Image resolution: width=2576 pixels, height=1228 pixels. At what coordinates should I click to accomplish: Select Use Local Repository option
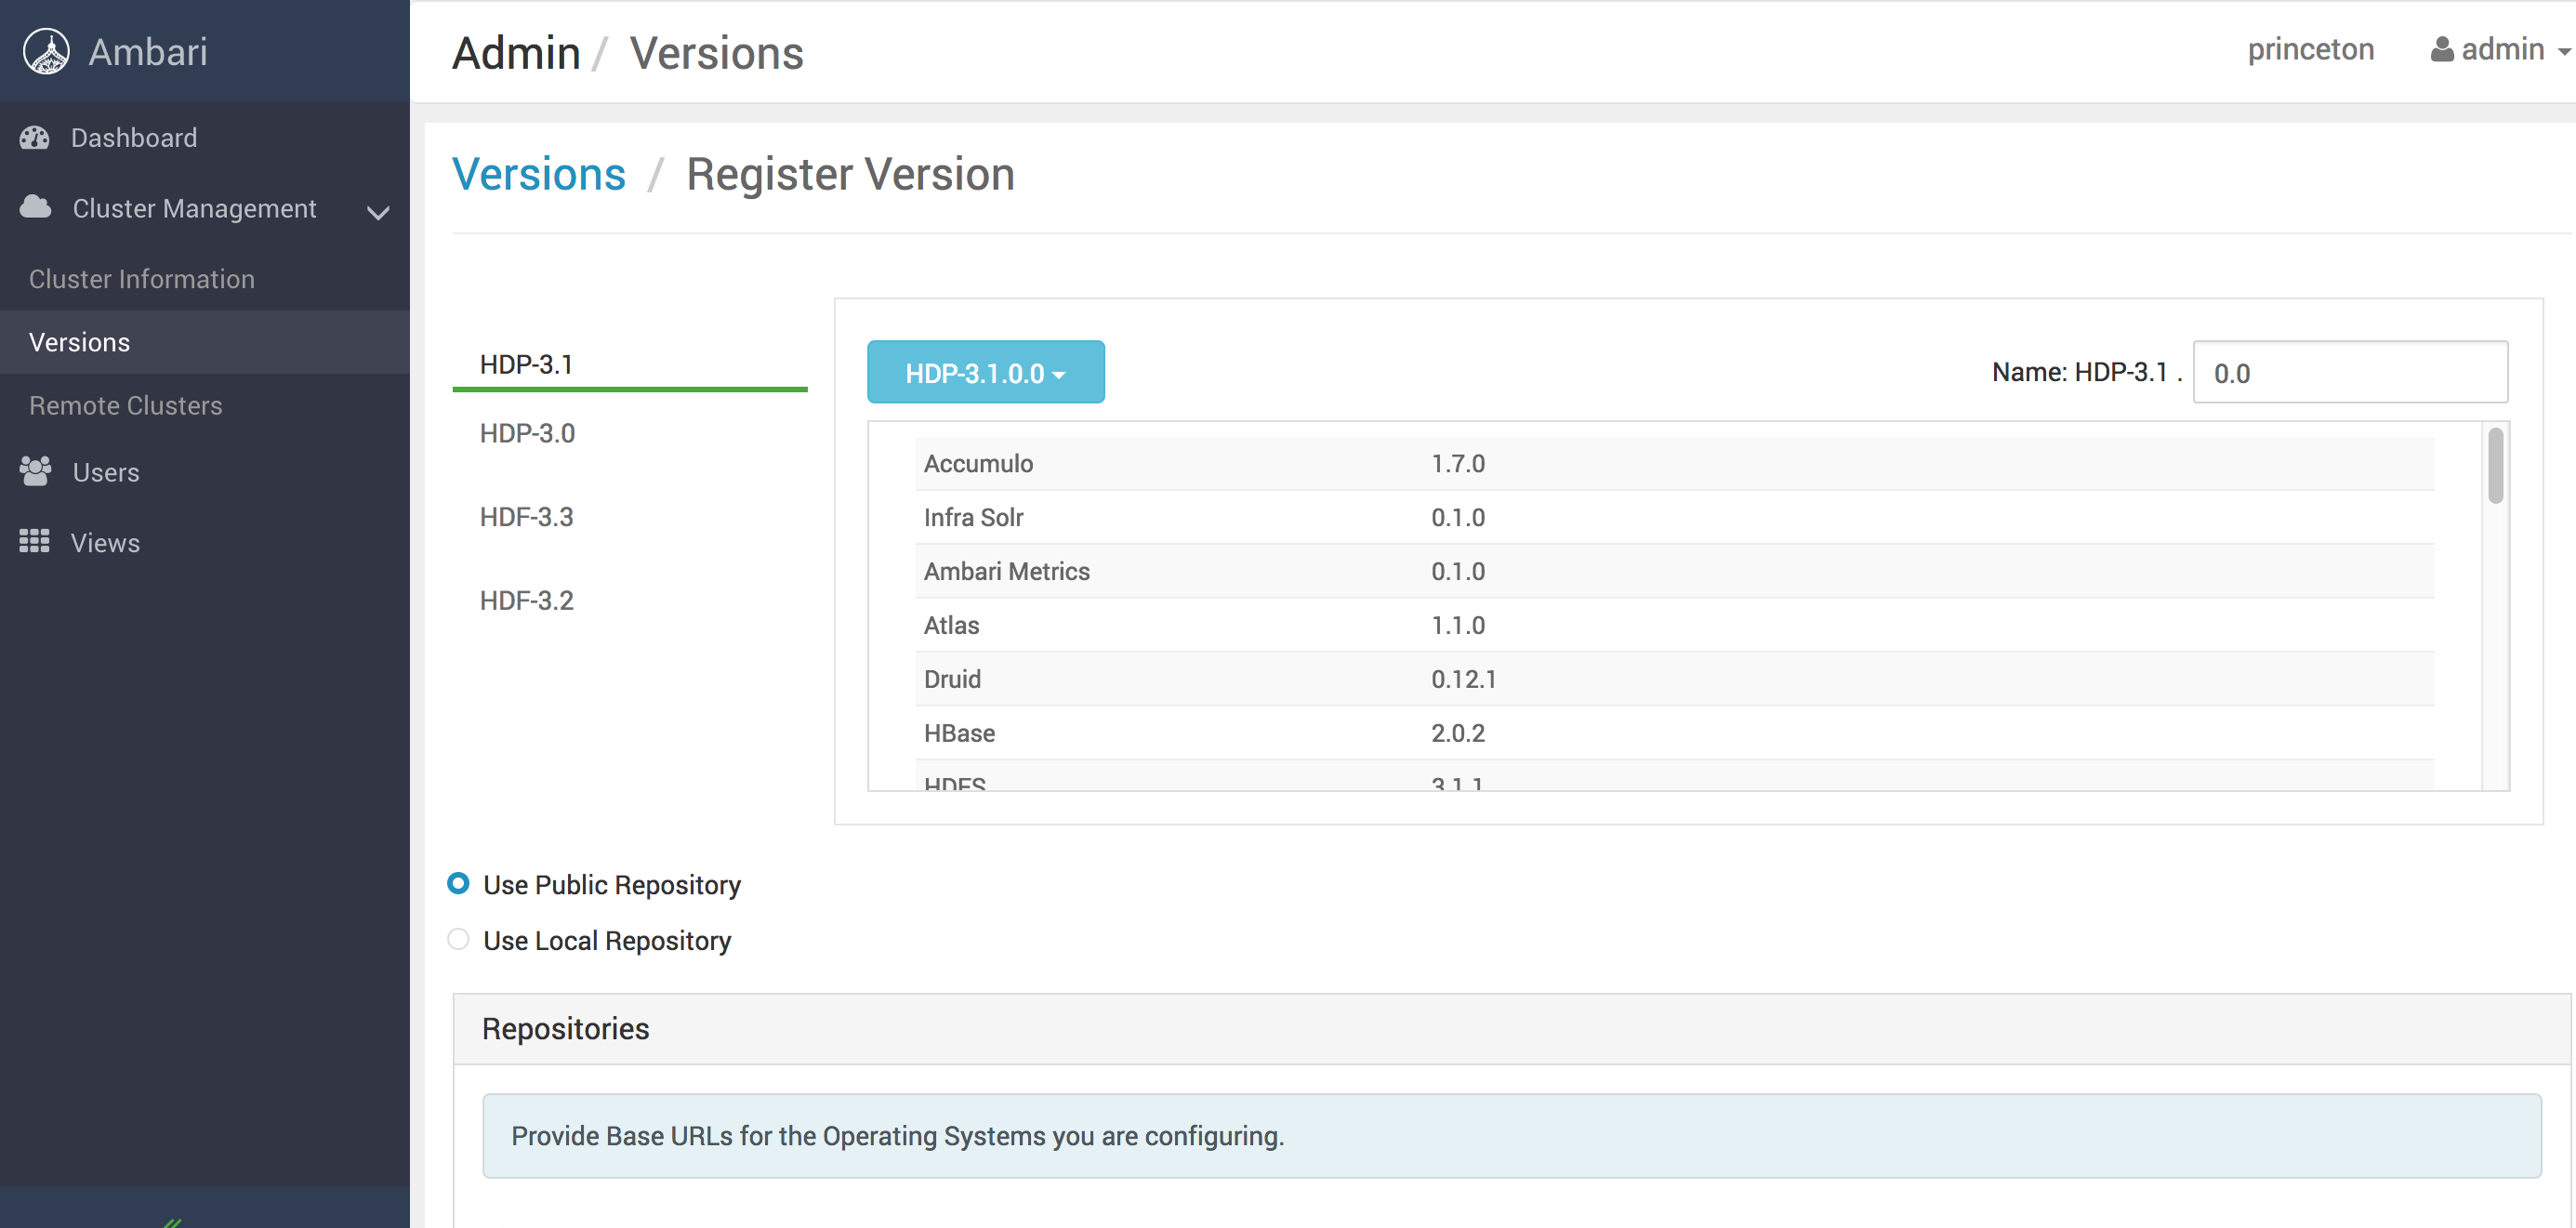[x=458, y=940]
